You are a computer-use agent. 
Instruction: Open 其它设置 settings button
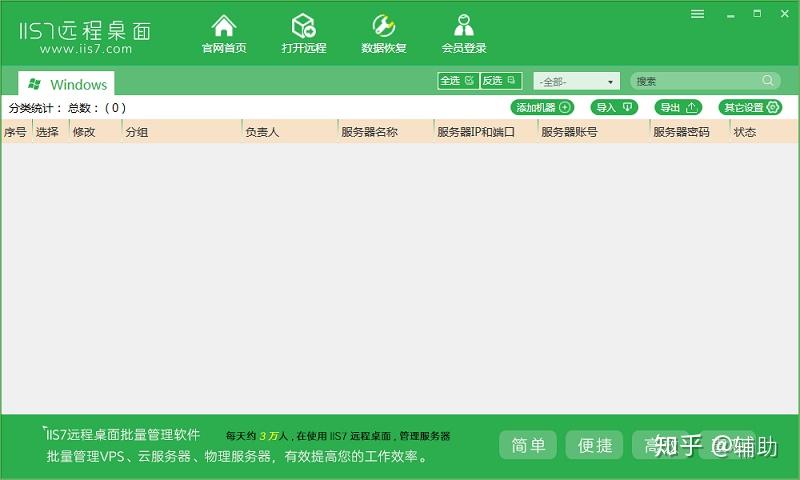coord(751,108)
